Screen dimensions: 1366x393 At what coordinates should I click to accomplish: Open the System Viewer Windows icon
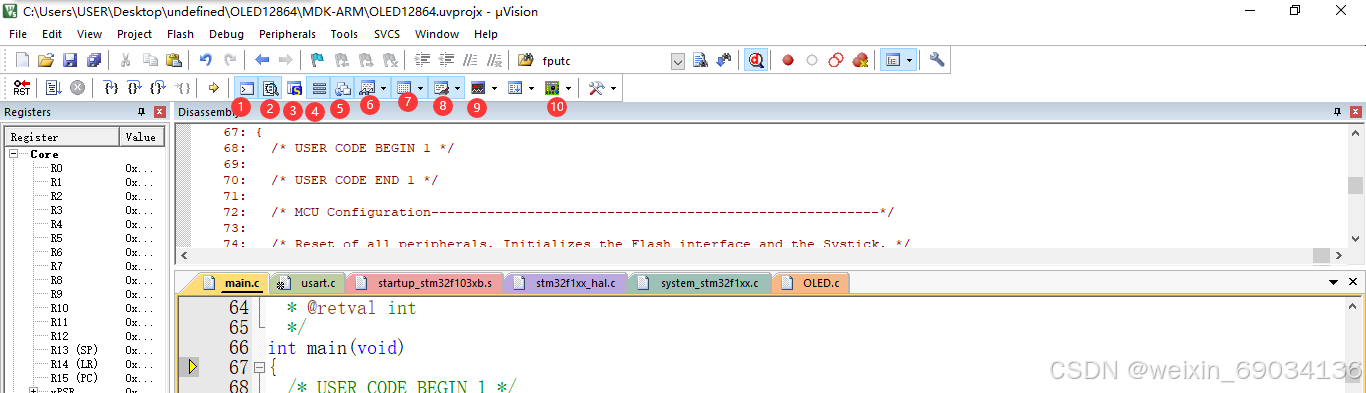552,88
